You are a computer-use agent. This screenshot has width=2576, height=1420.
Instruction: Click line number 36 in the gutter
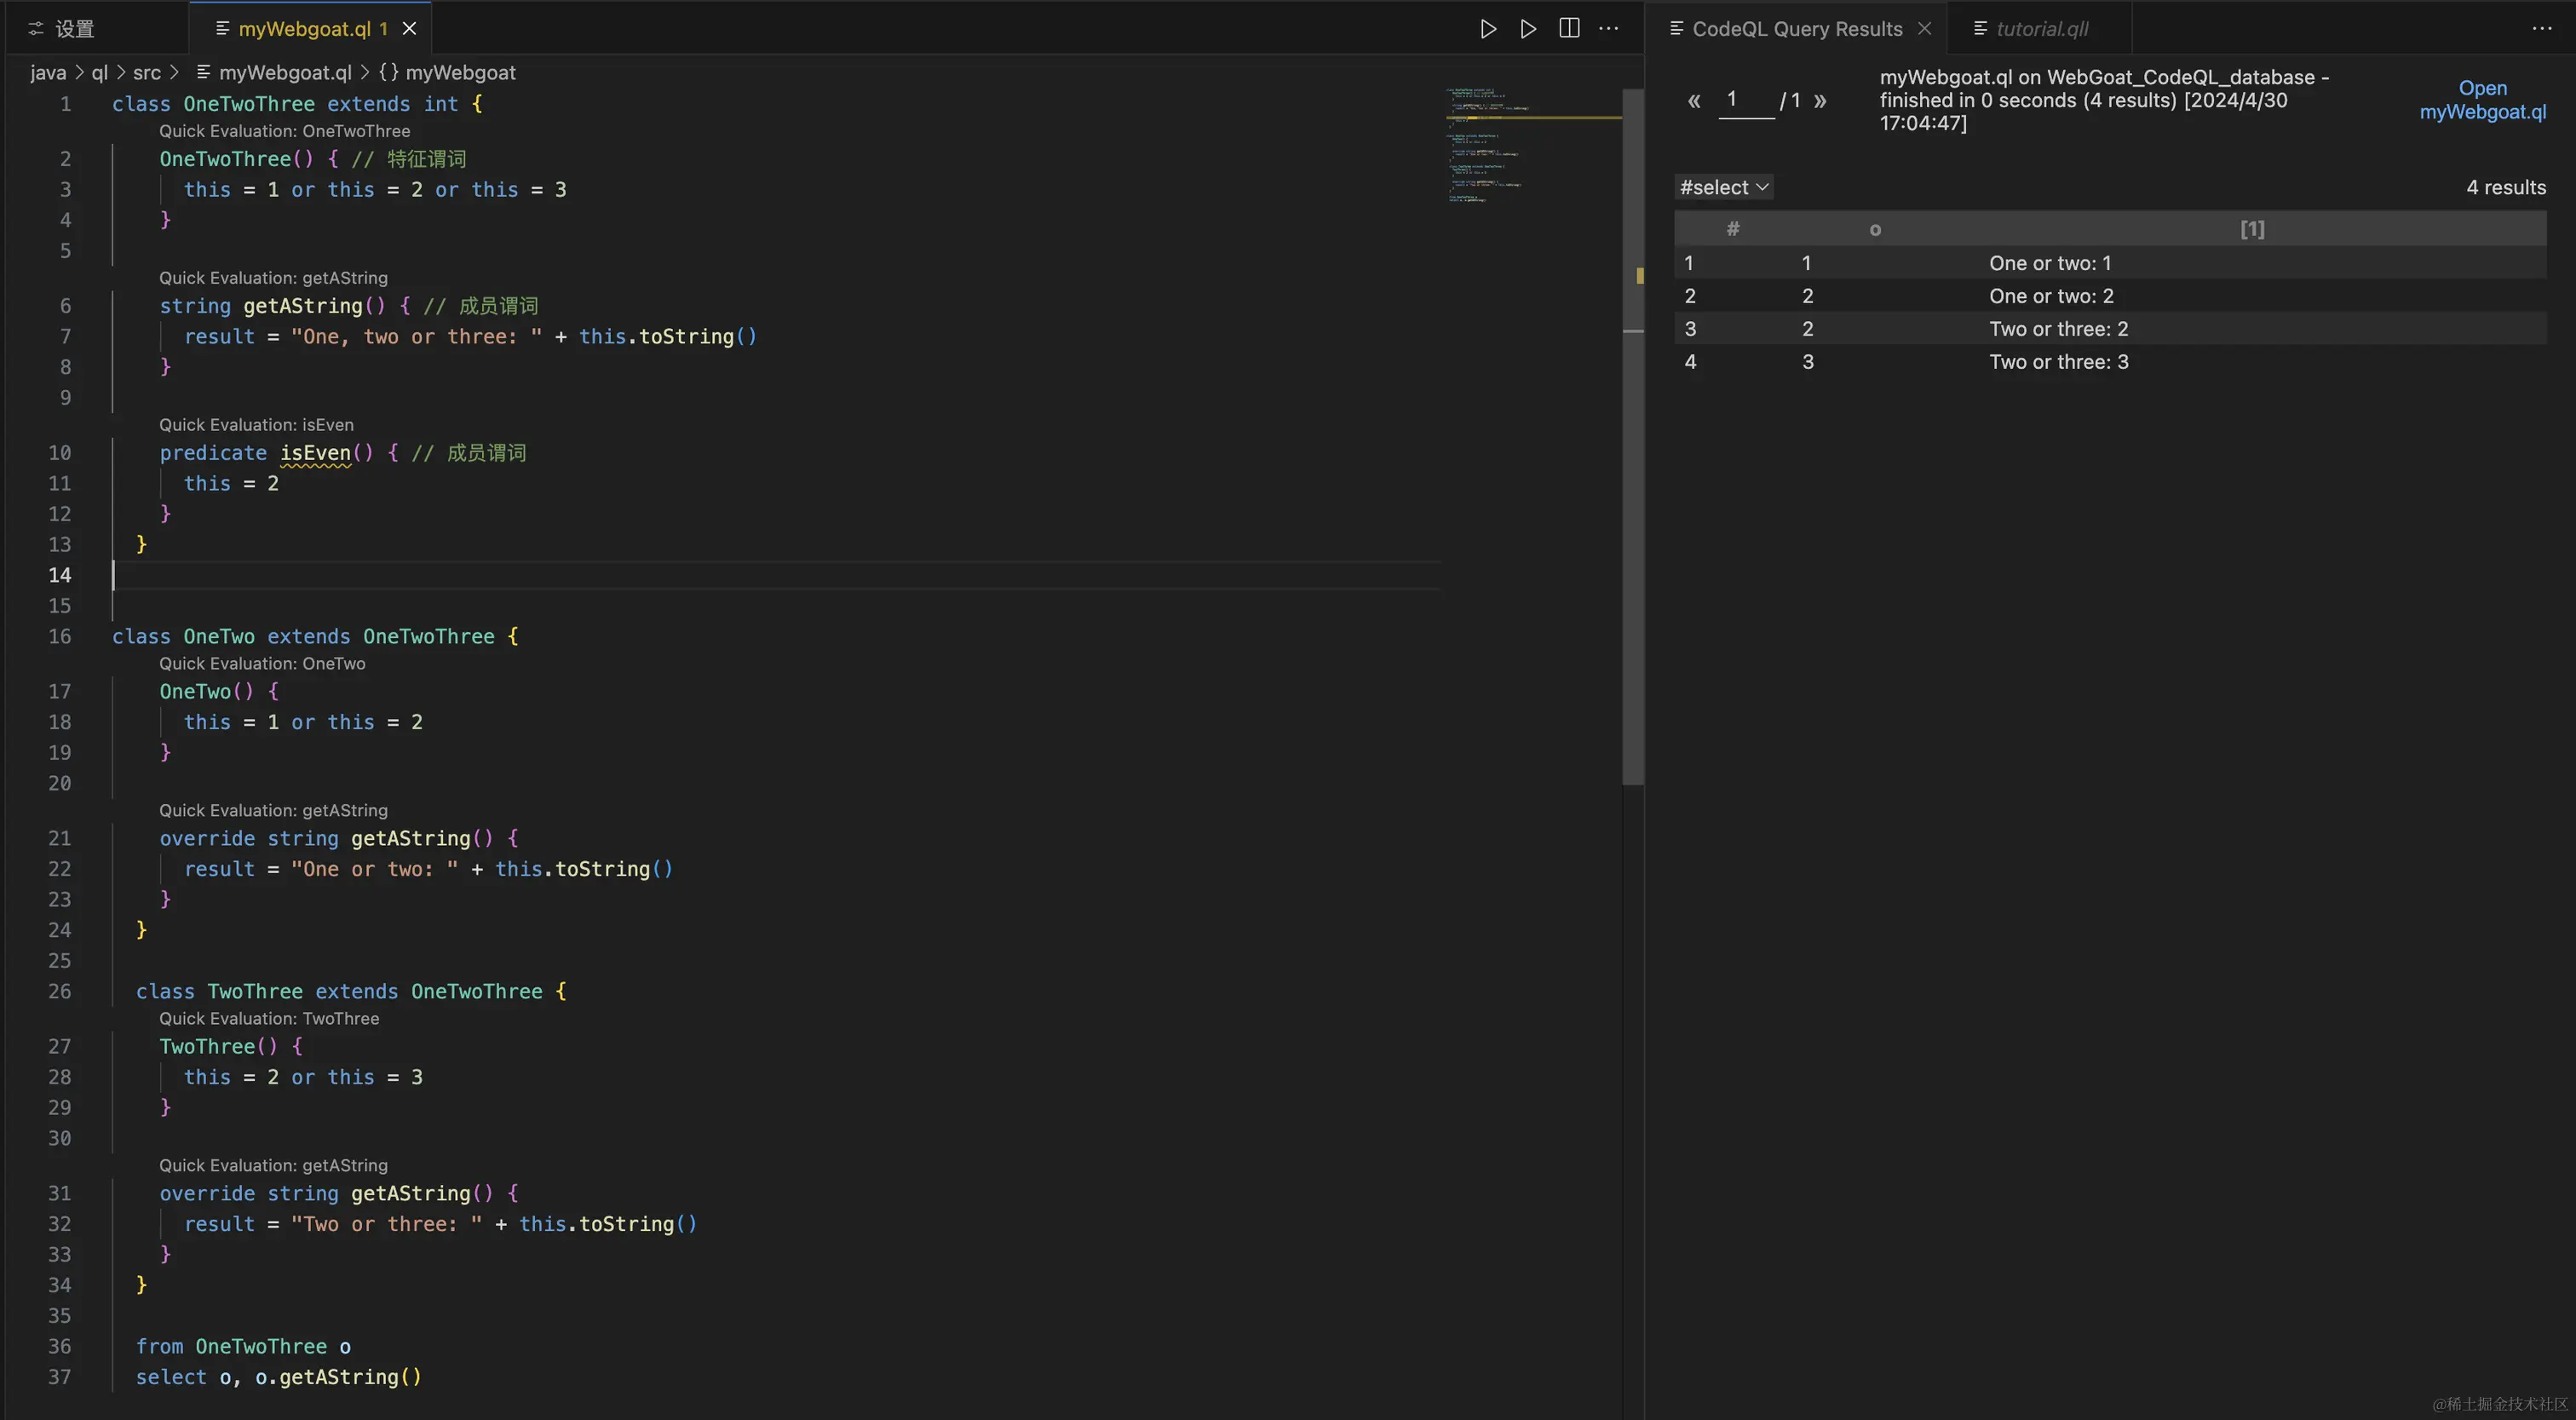tap(60, 1346)
